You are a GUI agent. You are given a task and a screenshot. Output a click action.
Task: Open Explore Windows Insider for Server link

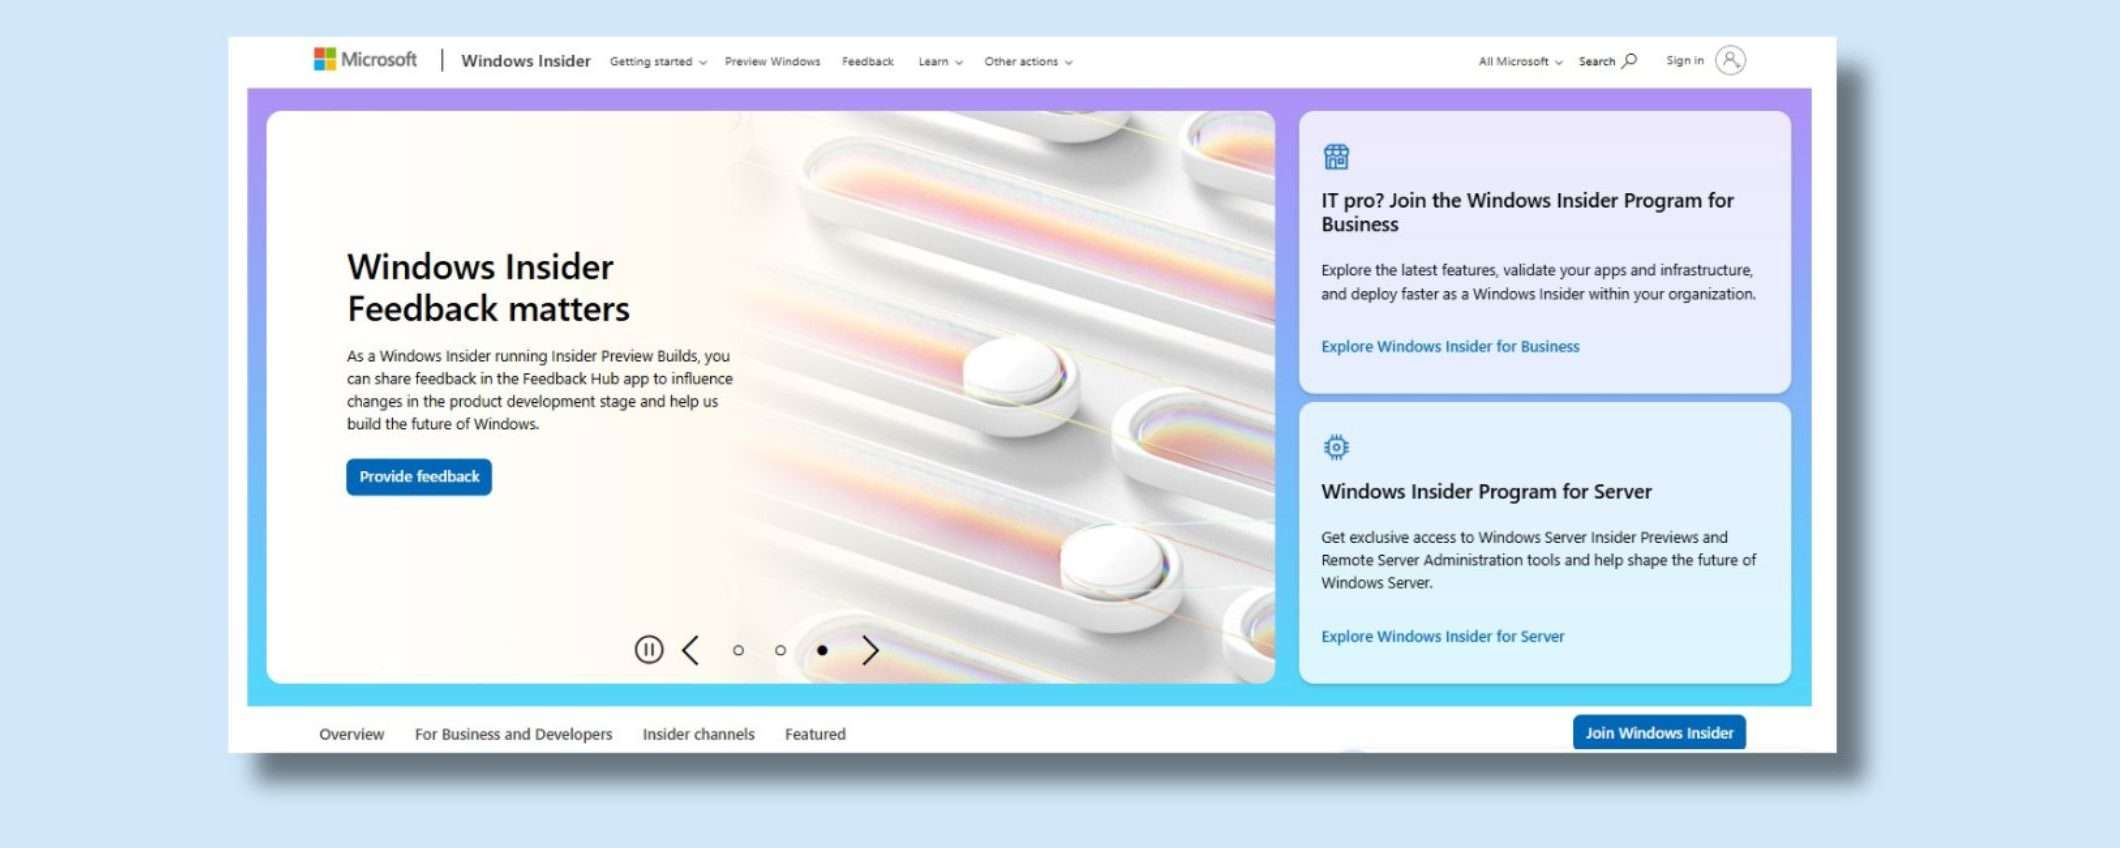[x=1442, y=637]
